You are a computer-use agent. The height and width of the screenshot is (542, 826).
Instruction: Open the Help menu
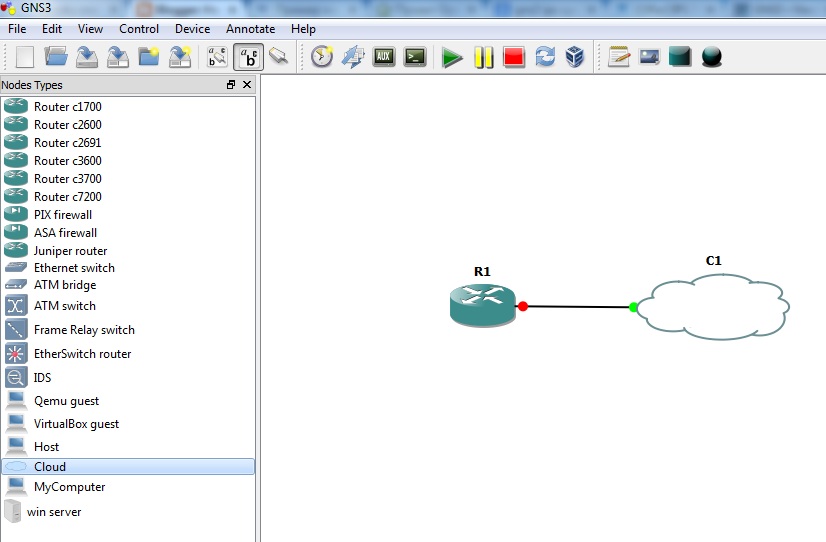coord(303,29)
